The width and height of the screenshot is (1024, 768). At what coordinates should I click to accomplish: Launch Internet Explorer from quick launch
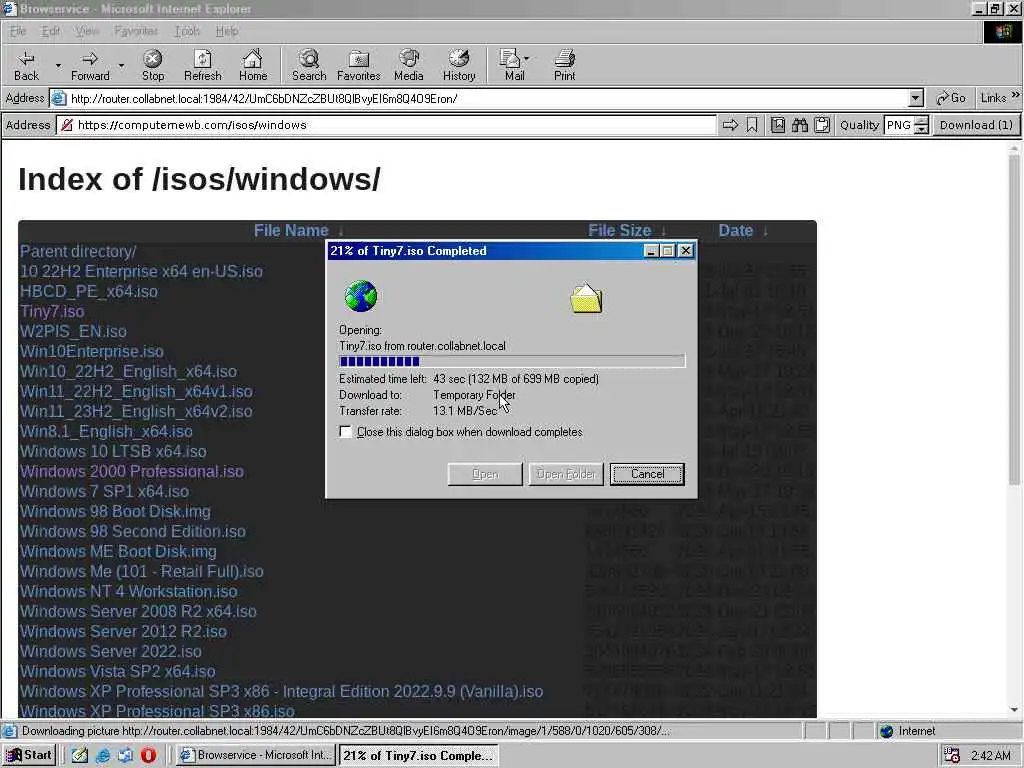coord(103,755)
